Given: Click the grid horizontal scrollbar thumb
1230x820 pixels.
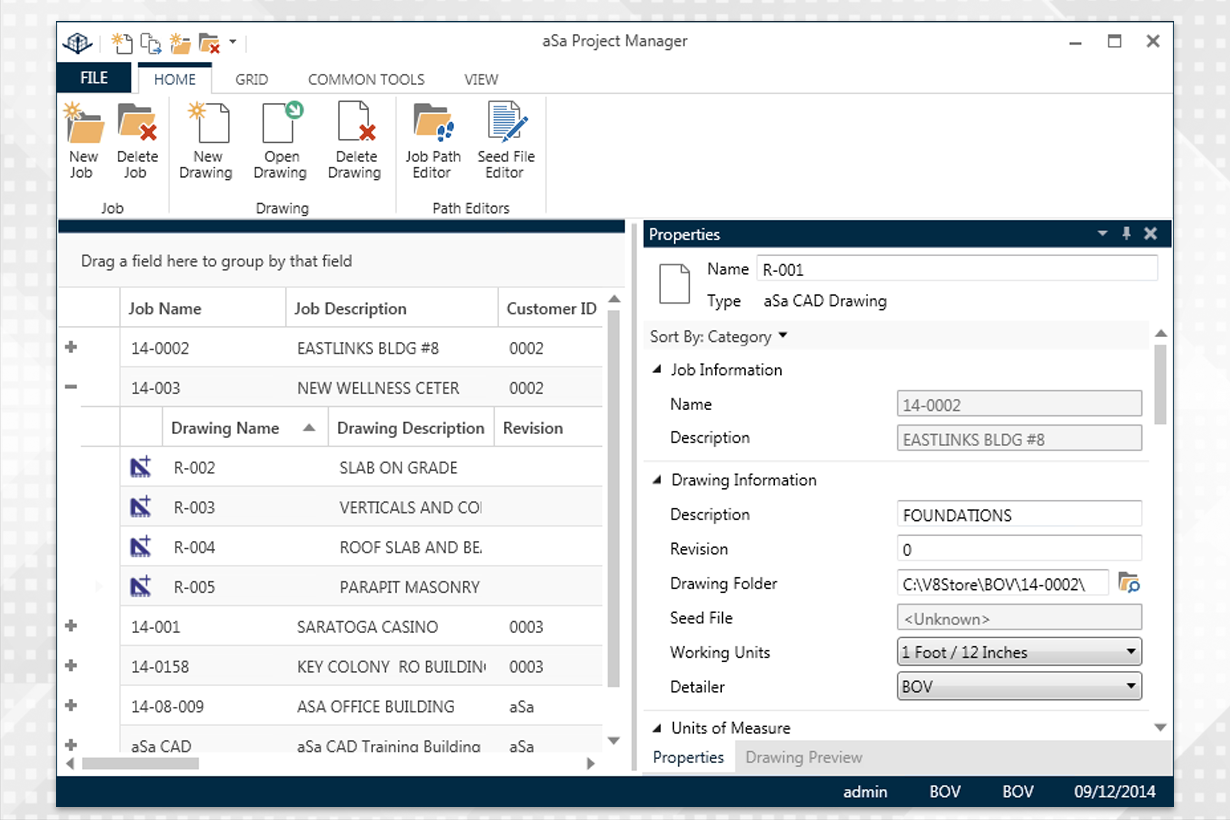Looking at the screenshot, I should 140,763.
